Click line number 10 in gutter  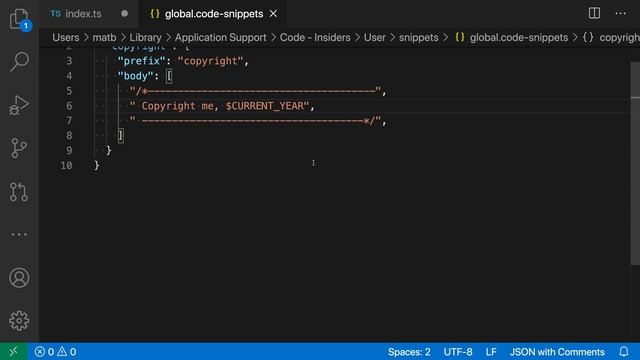pyautogui.click(x=67, y=166)
